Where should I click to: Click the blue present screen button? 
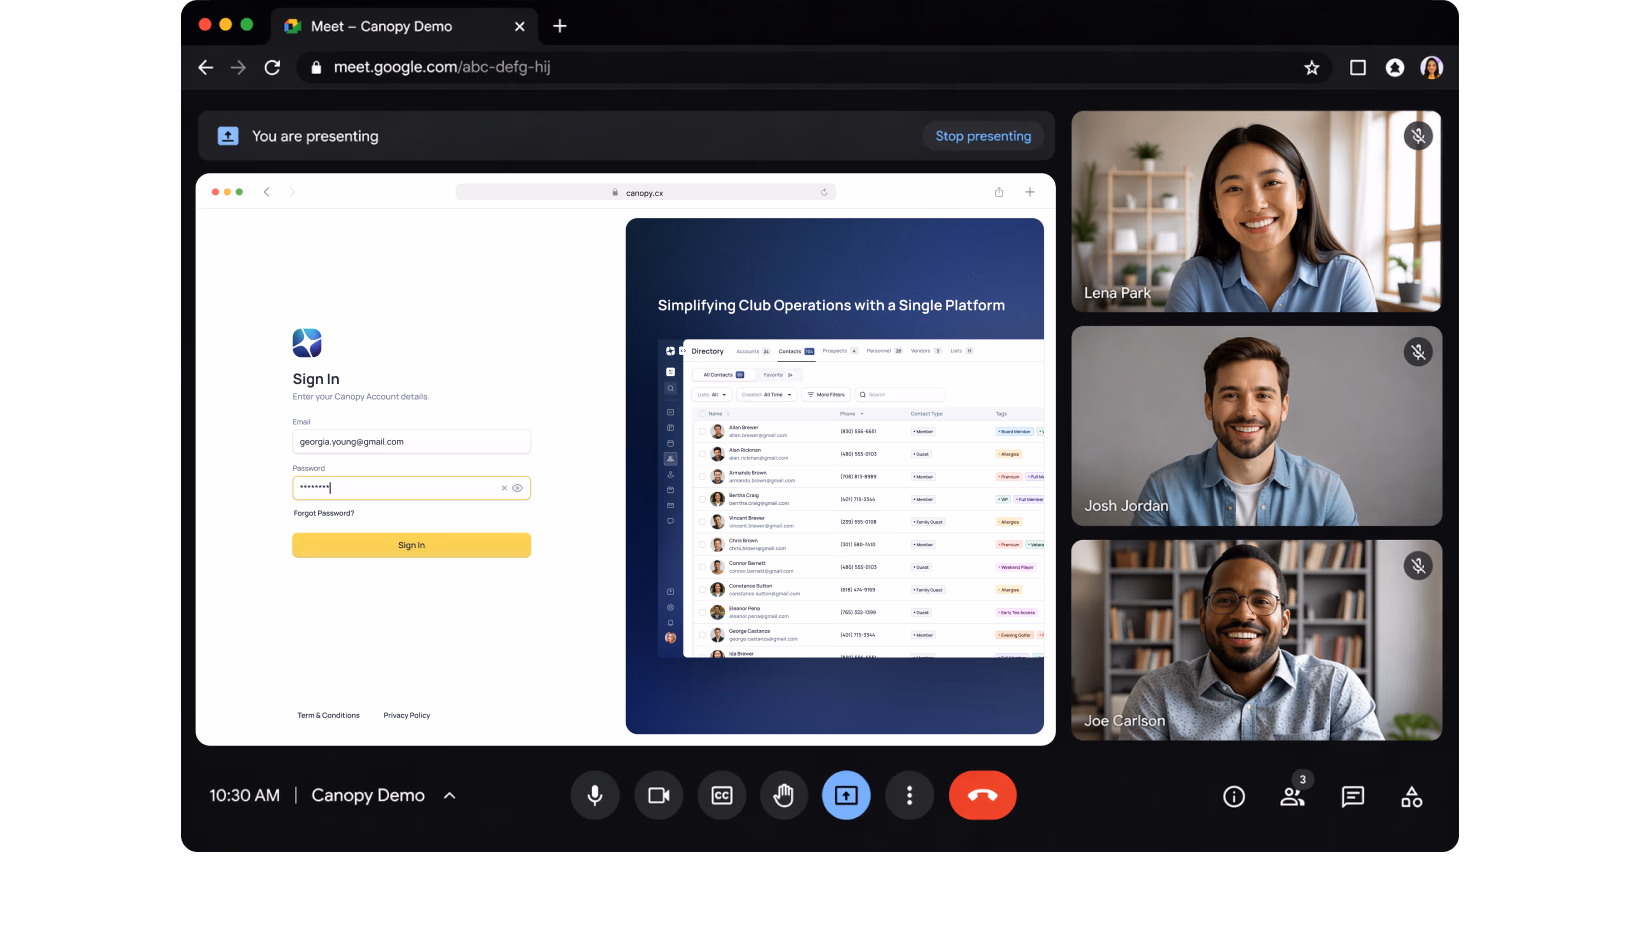click(846, 795)
